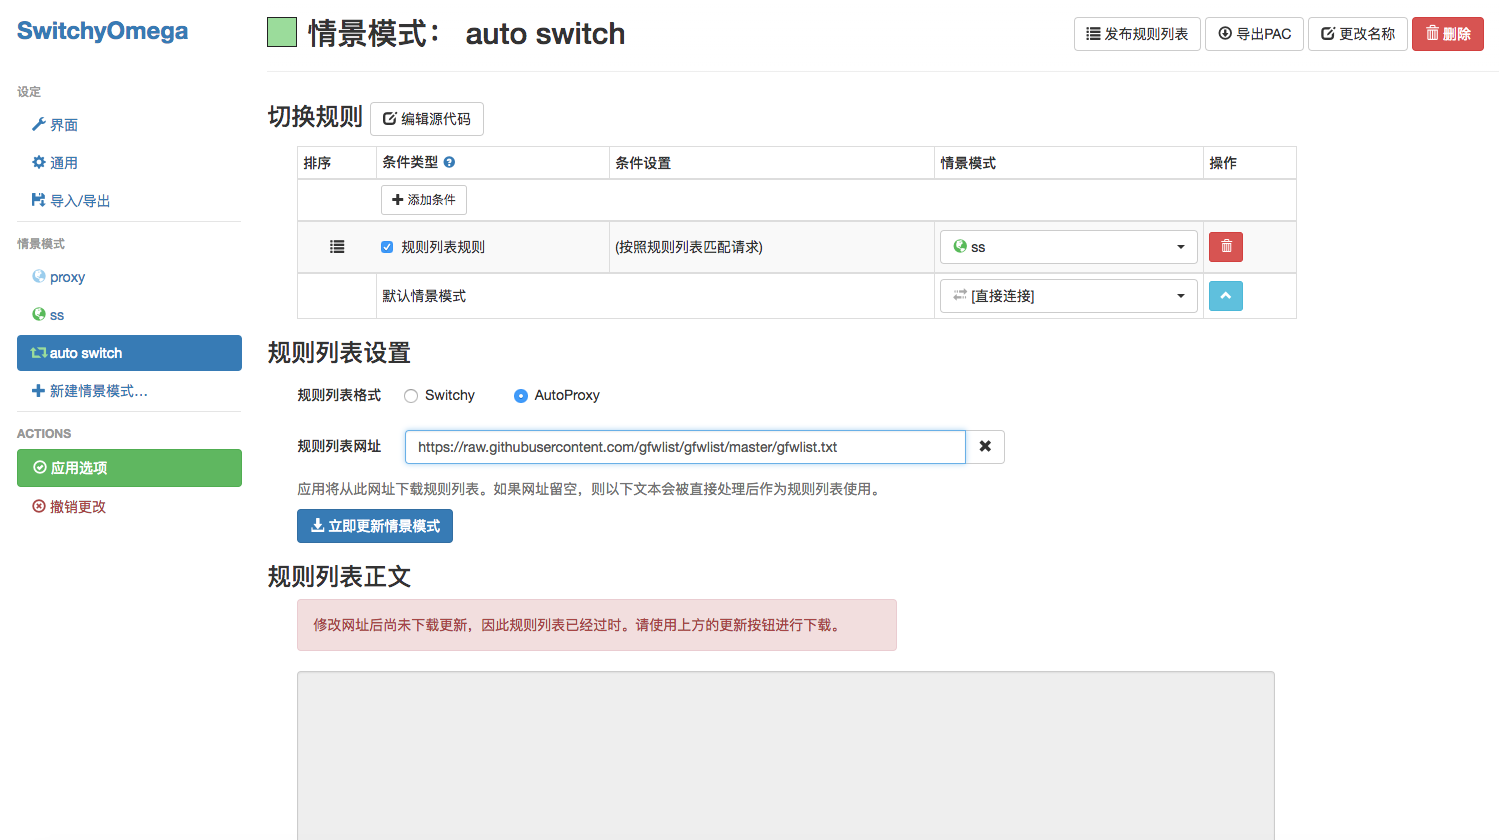1499x840 pixels.
Task: Rename profile via 更改名称 button
Action: click(1358, 34)
